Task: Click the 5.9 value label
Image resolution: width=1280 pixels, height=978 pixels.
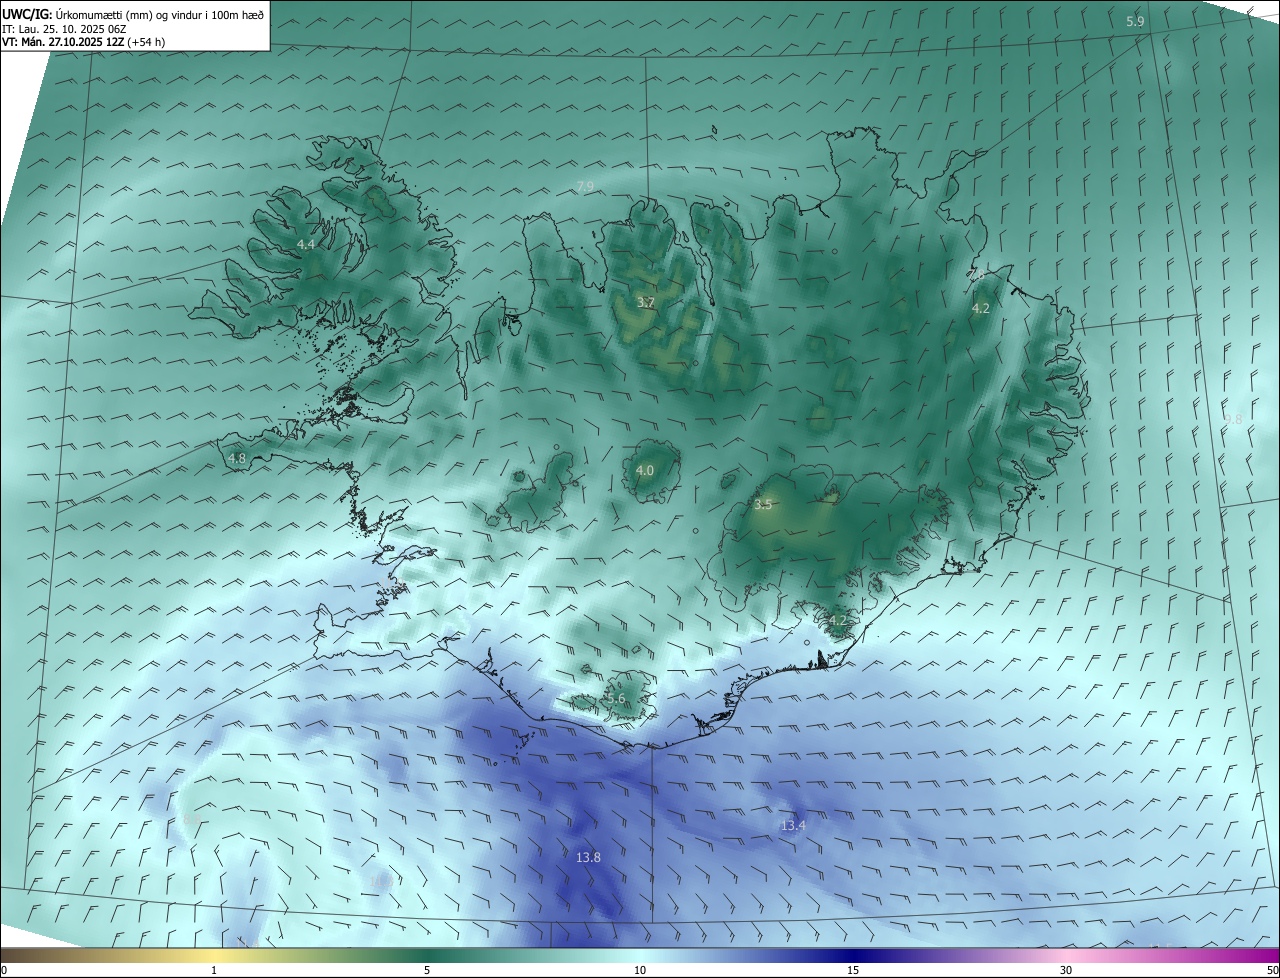Action: (x=1135, y=21)
